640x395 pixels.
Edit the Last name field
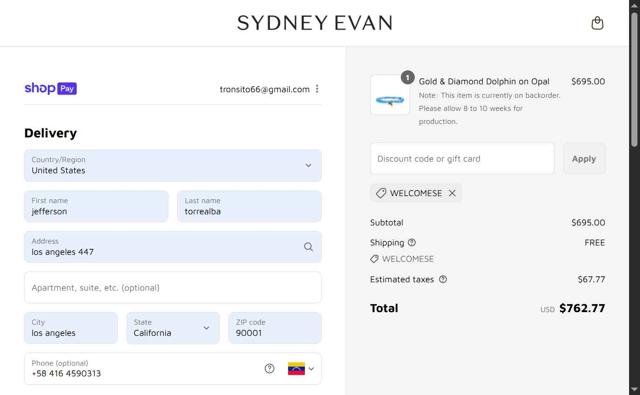249,206
